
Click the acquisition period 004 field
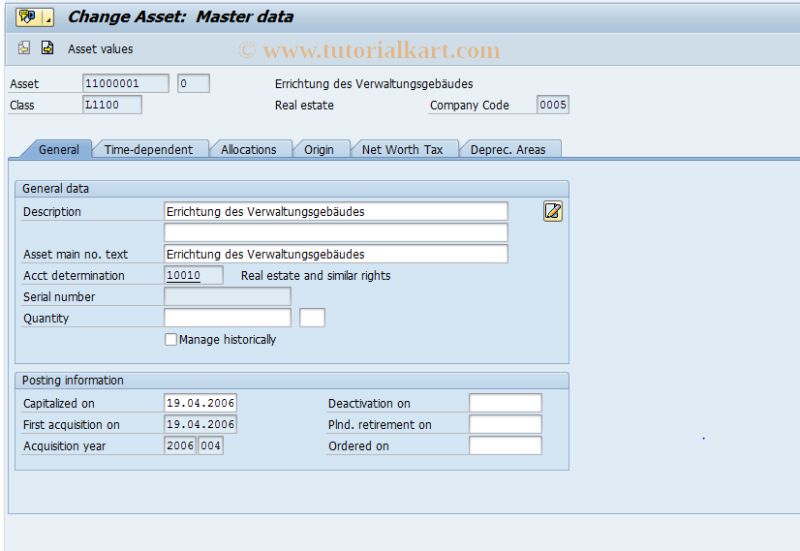coord(210,446)
